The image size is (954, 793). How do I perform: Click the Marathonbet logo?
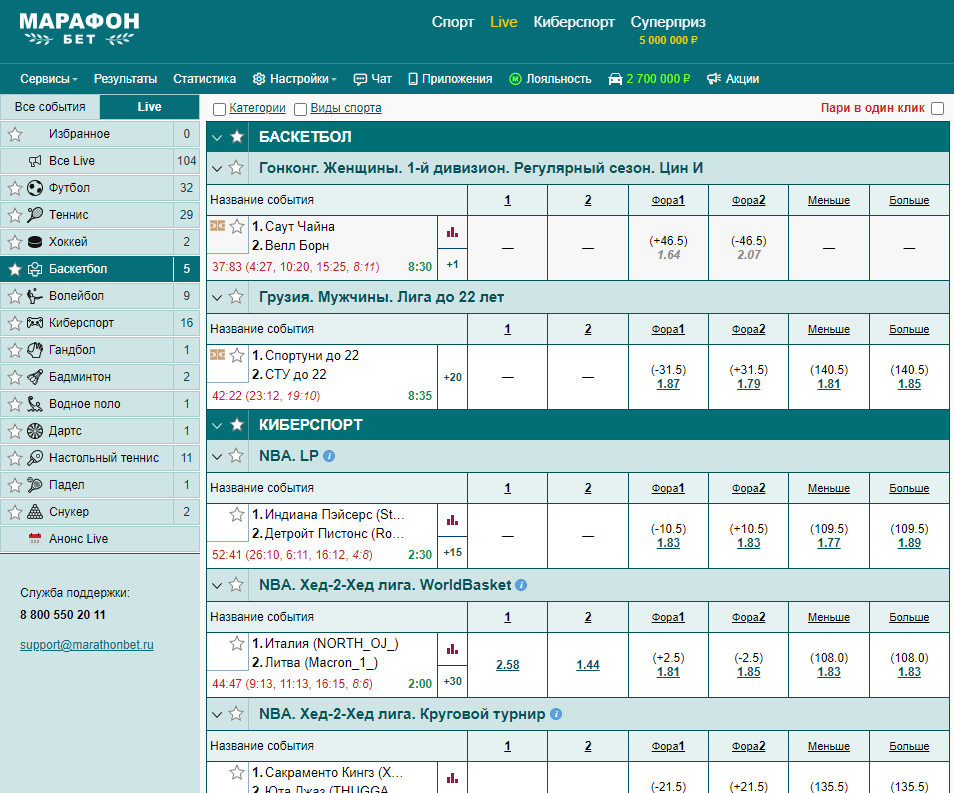pos(79,29)
